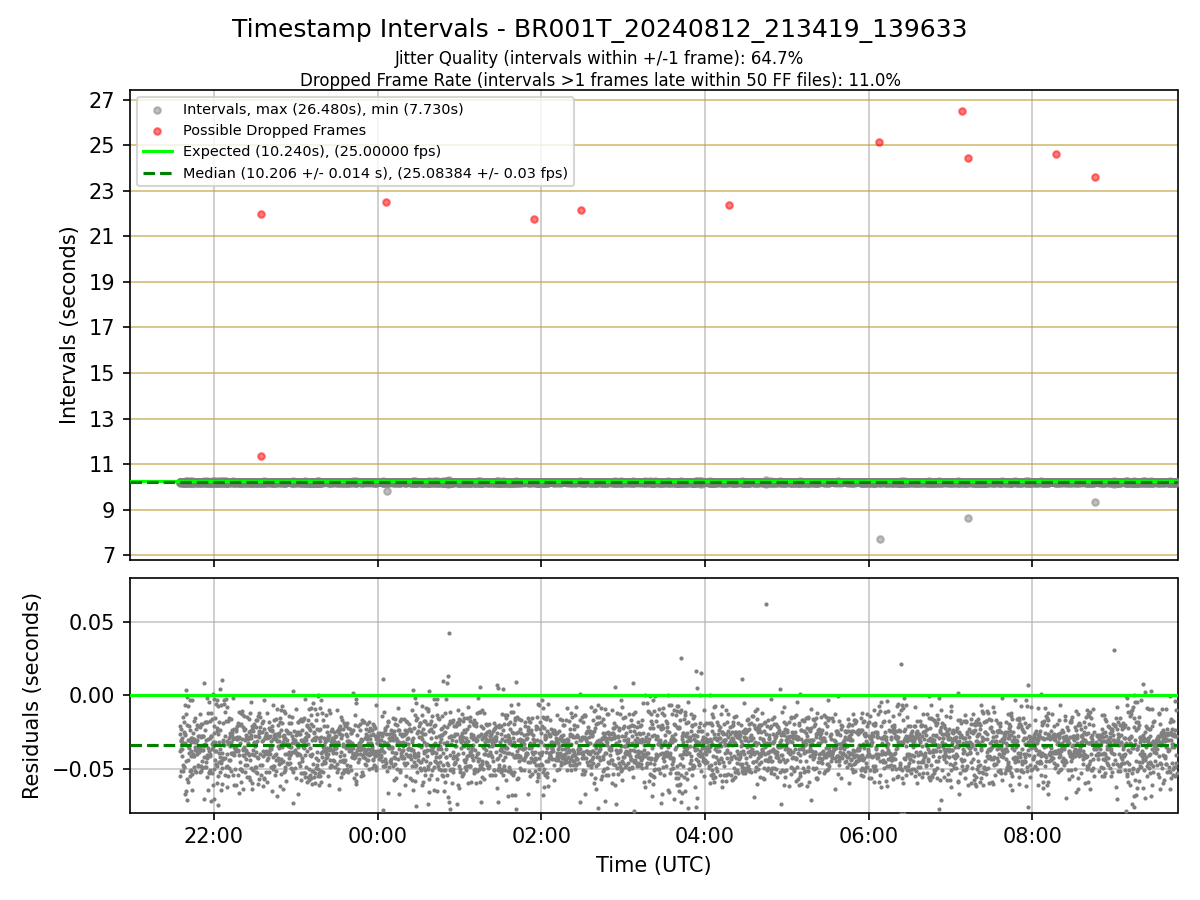Click the plot title "Timestamp Intervals - BR001T_20240812_213419_139633"

599,29
